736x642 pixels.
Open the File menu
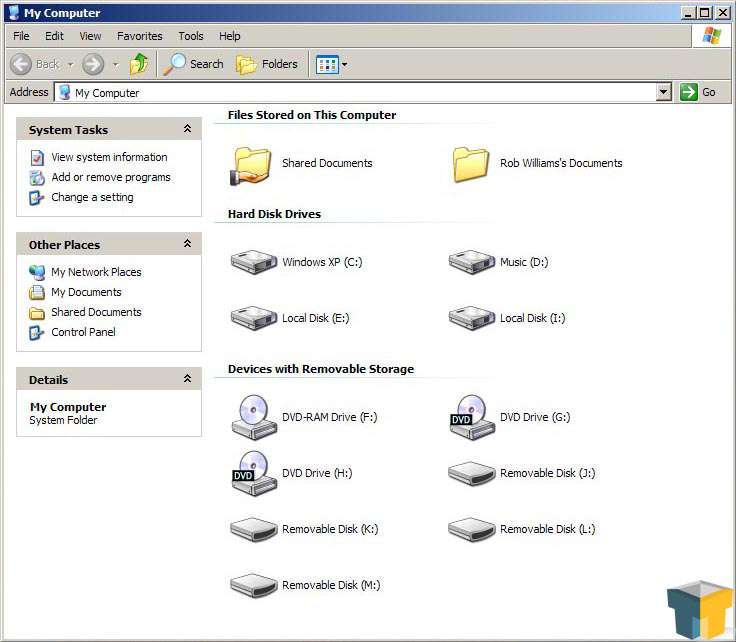click(21, 36)
